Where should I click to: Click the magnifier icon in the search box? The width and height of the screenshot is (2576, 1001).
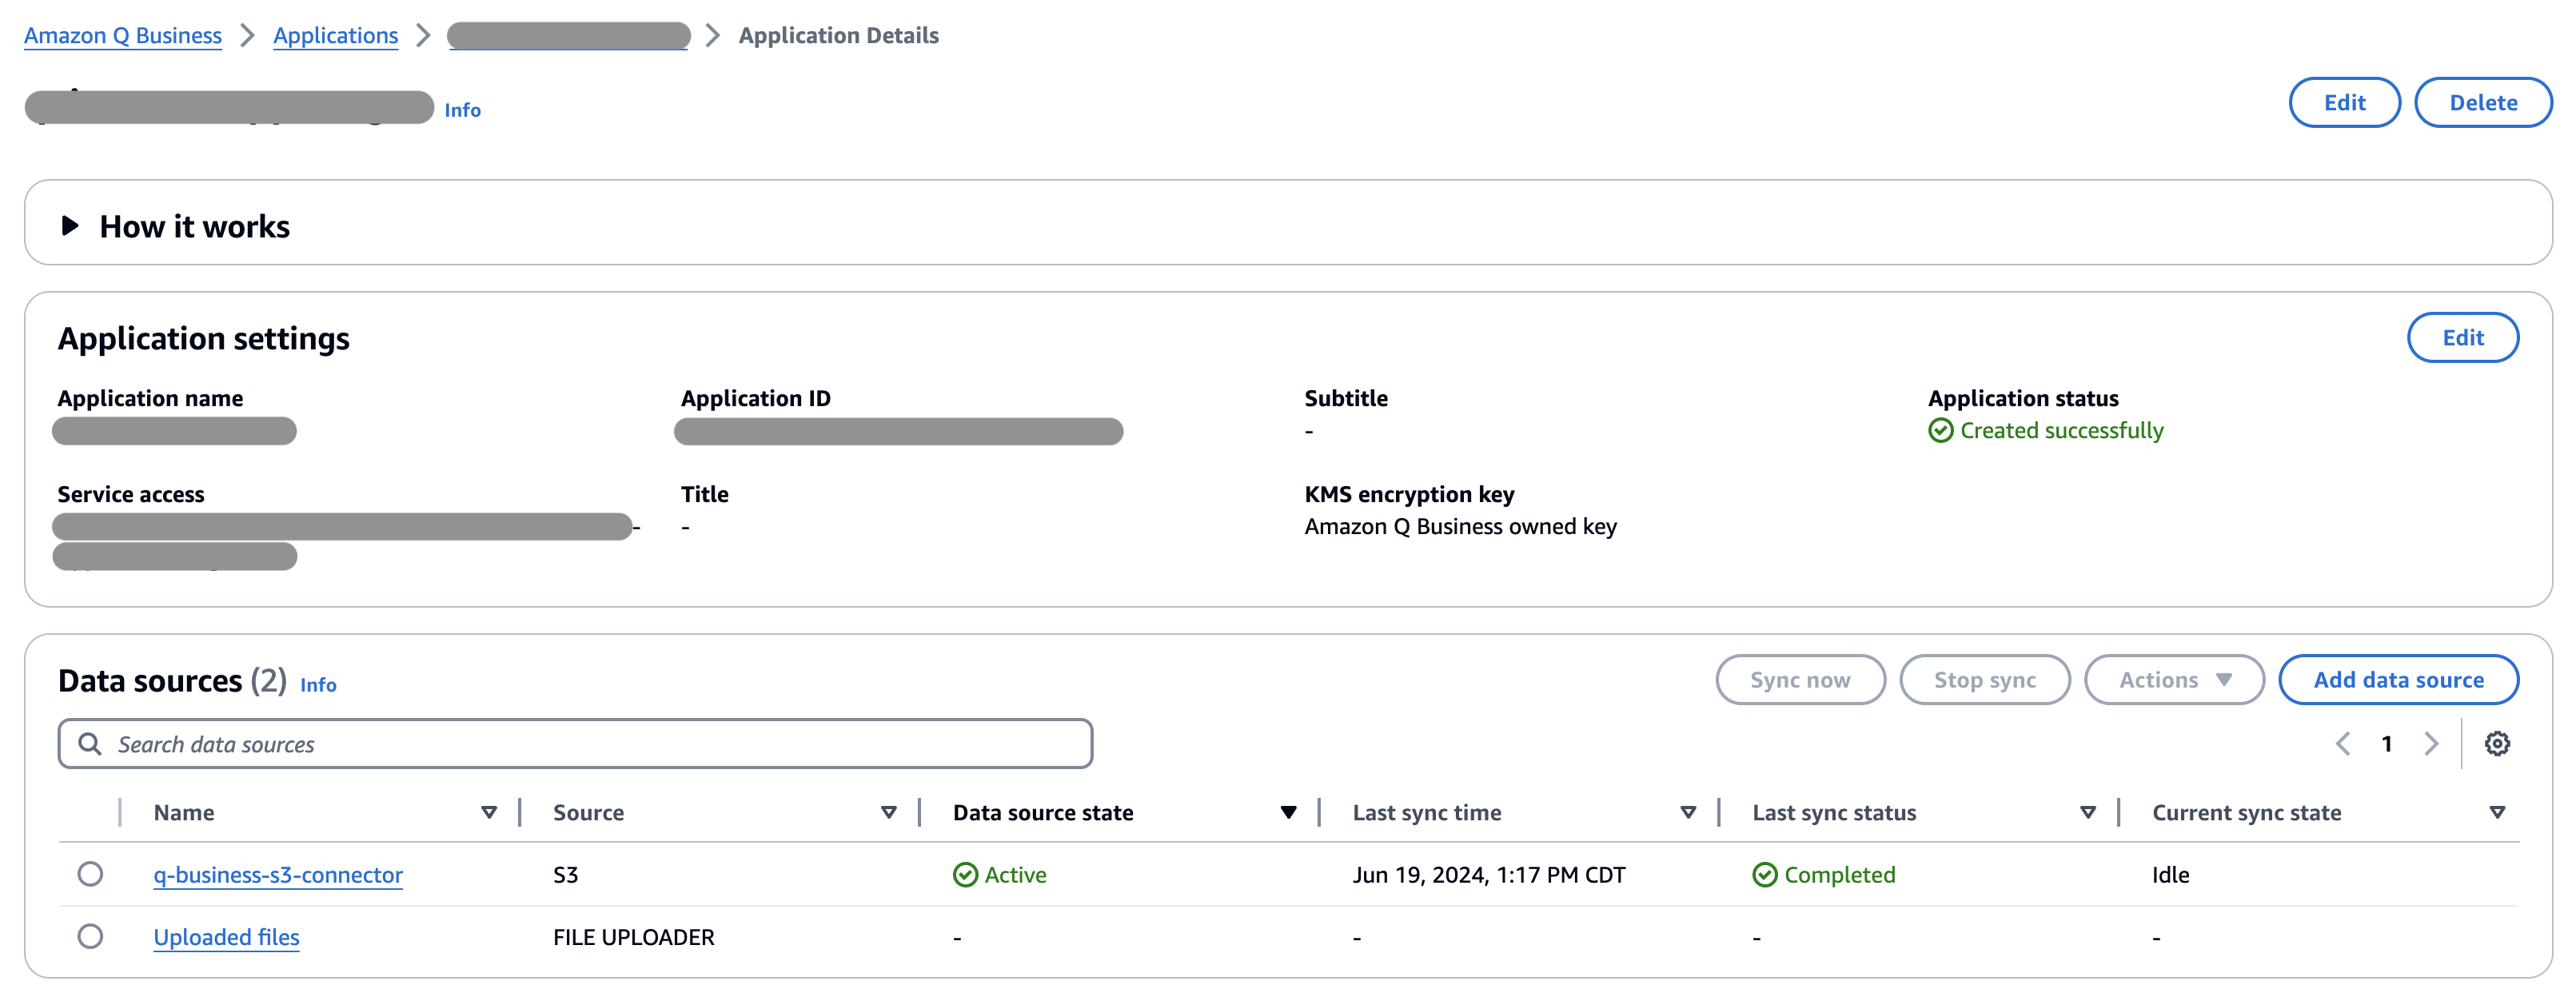pyautogui.click(x=90, y=743)
